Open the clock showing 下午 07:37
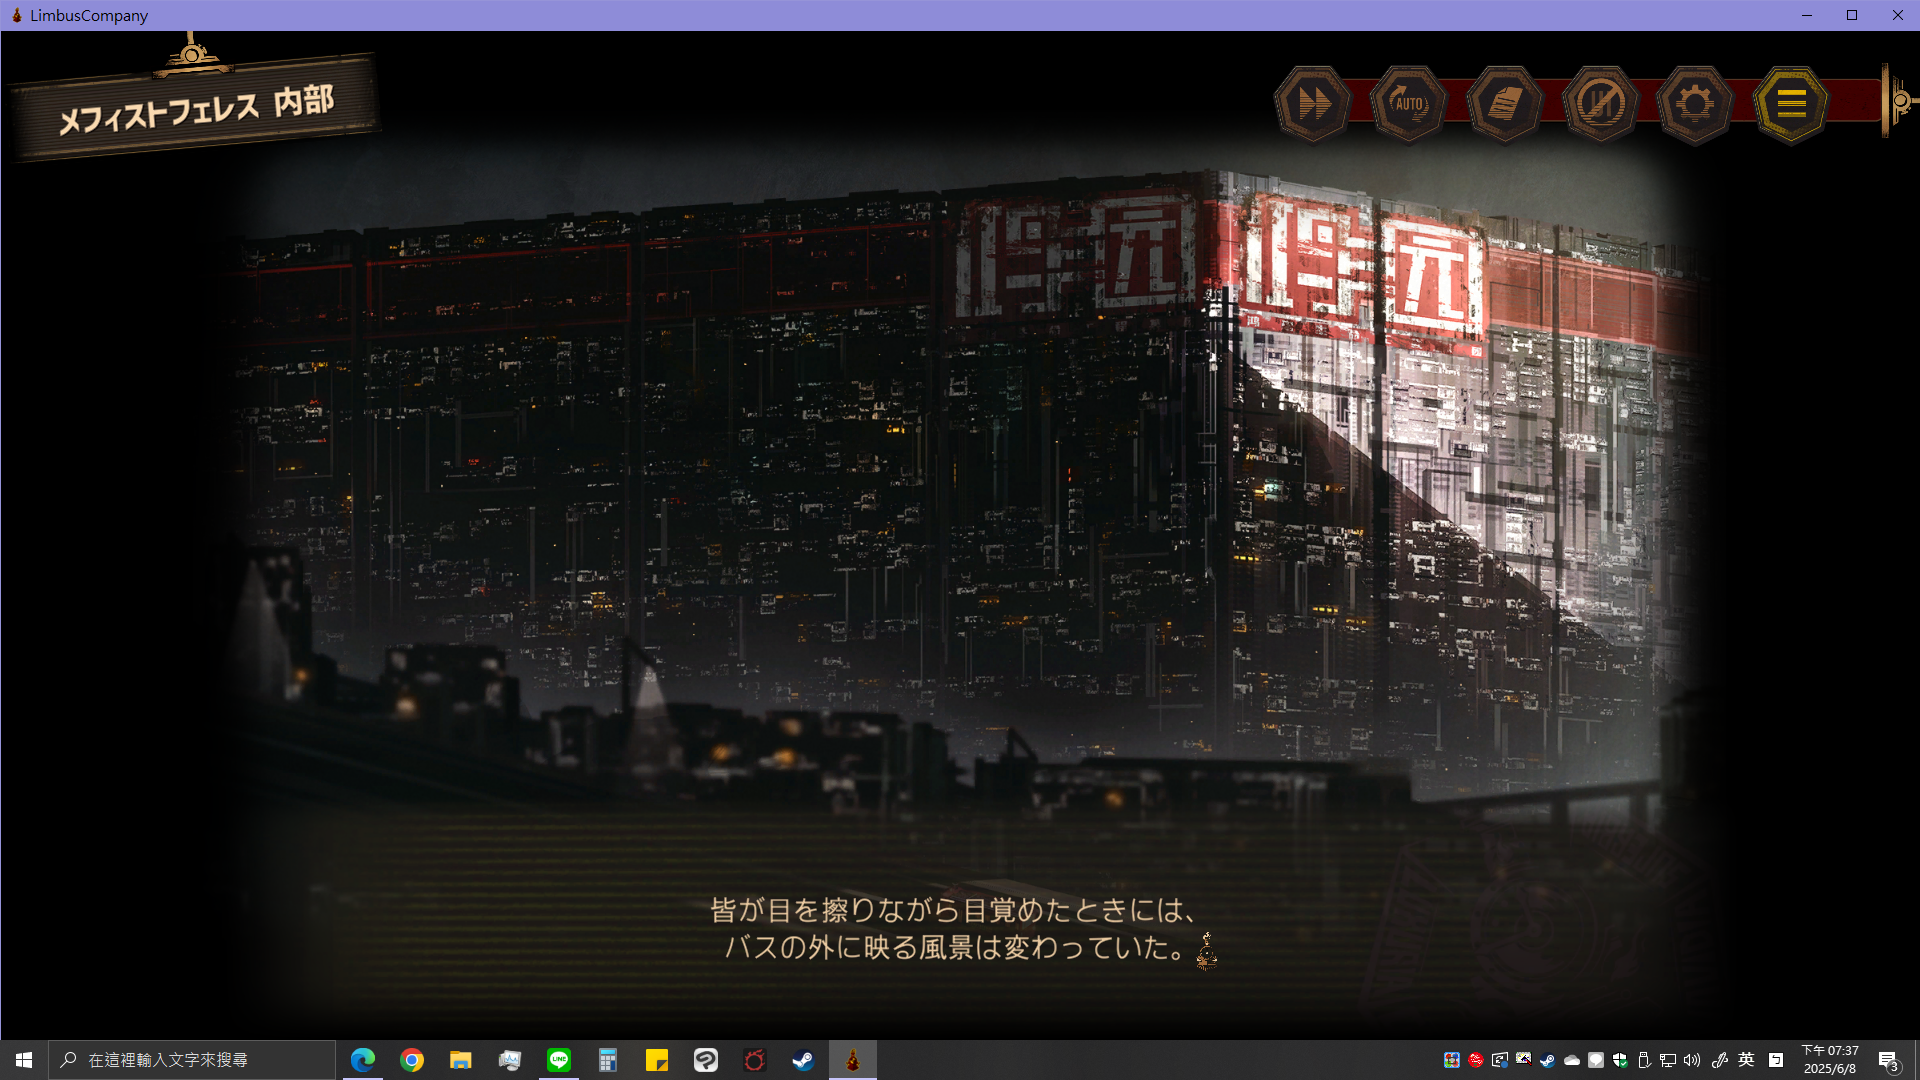The image size is (1920, 1080). tap(1830, 1060)
